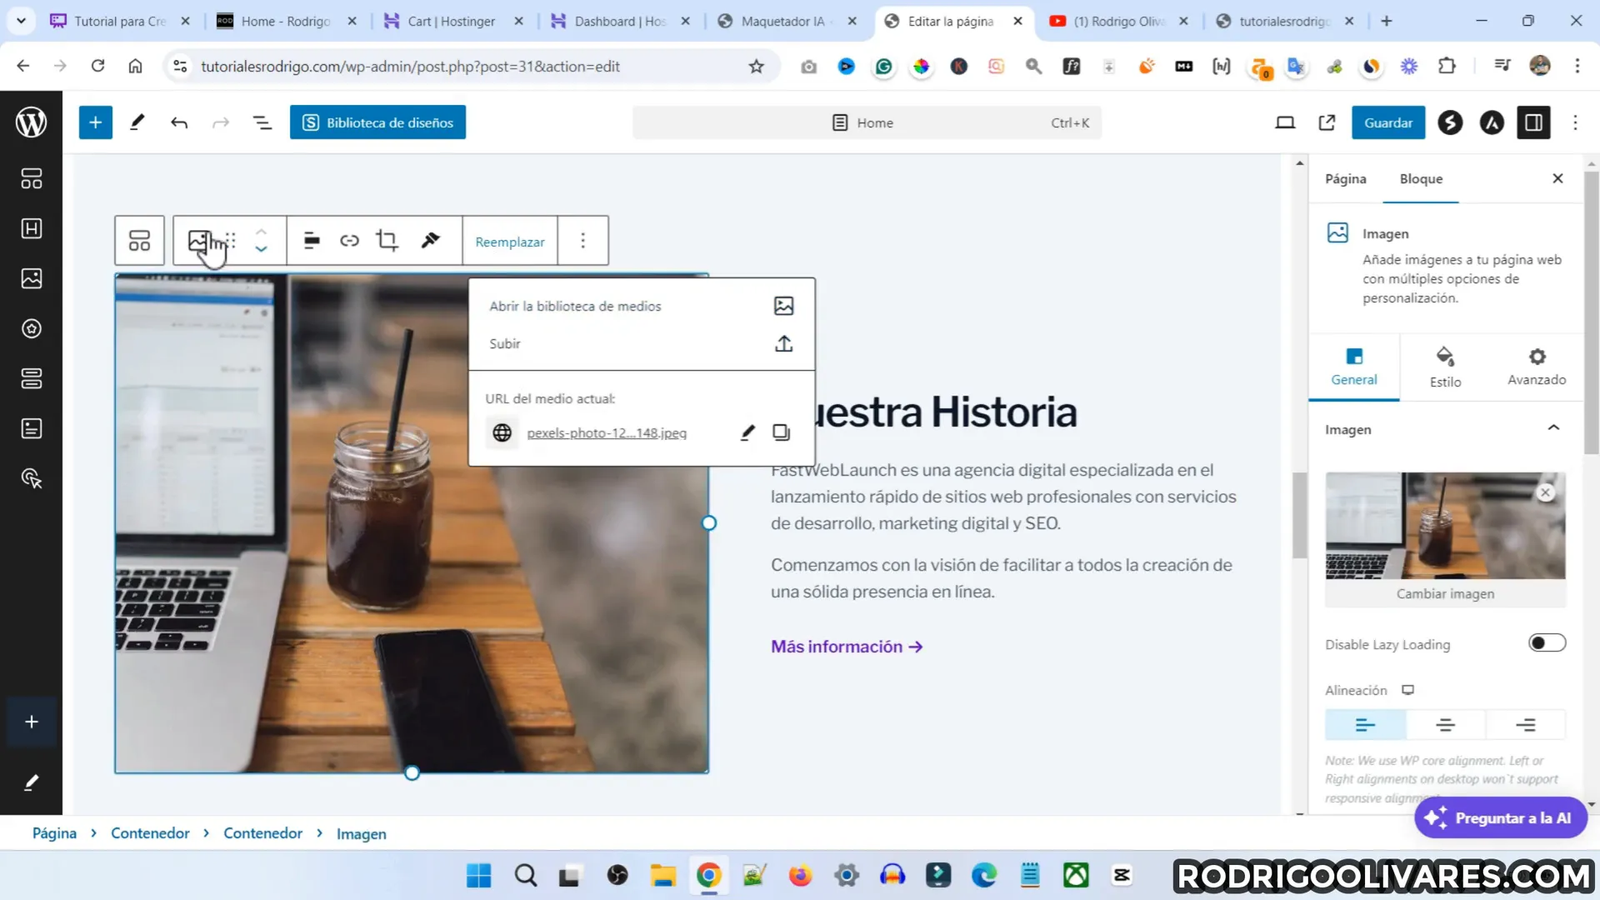
Task: Edit the media URL with the pencil icon
Action: (746, 431)
